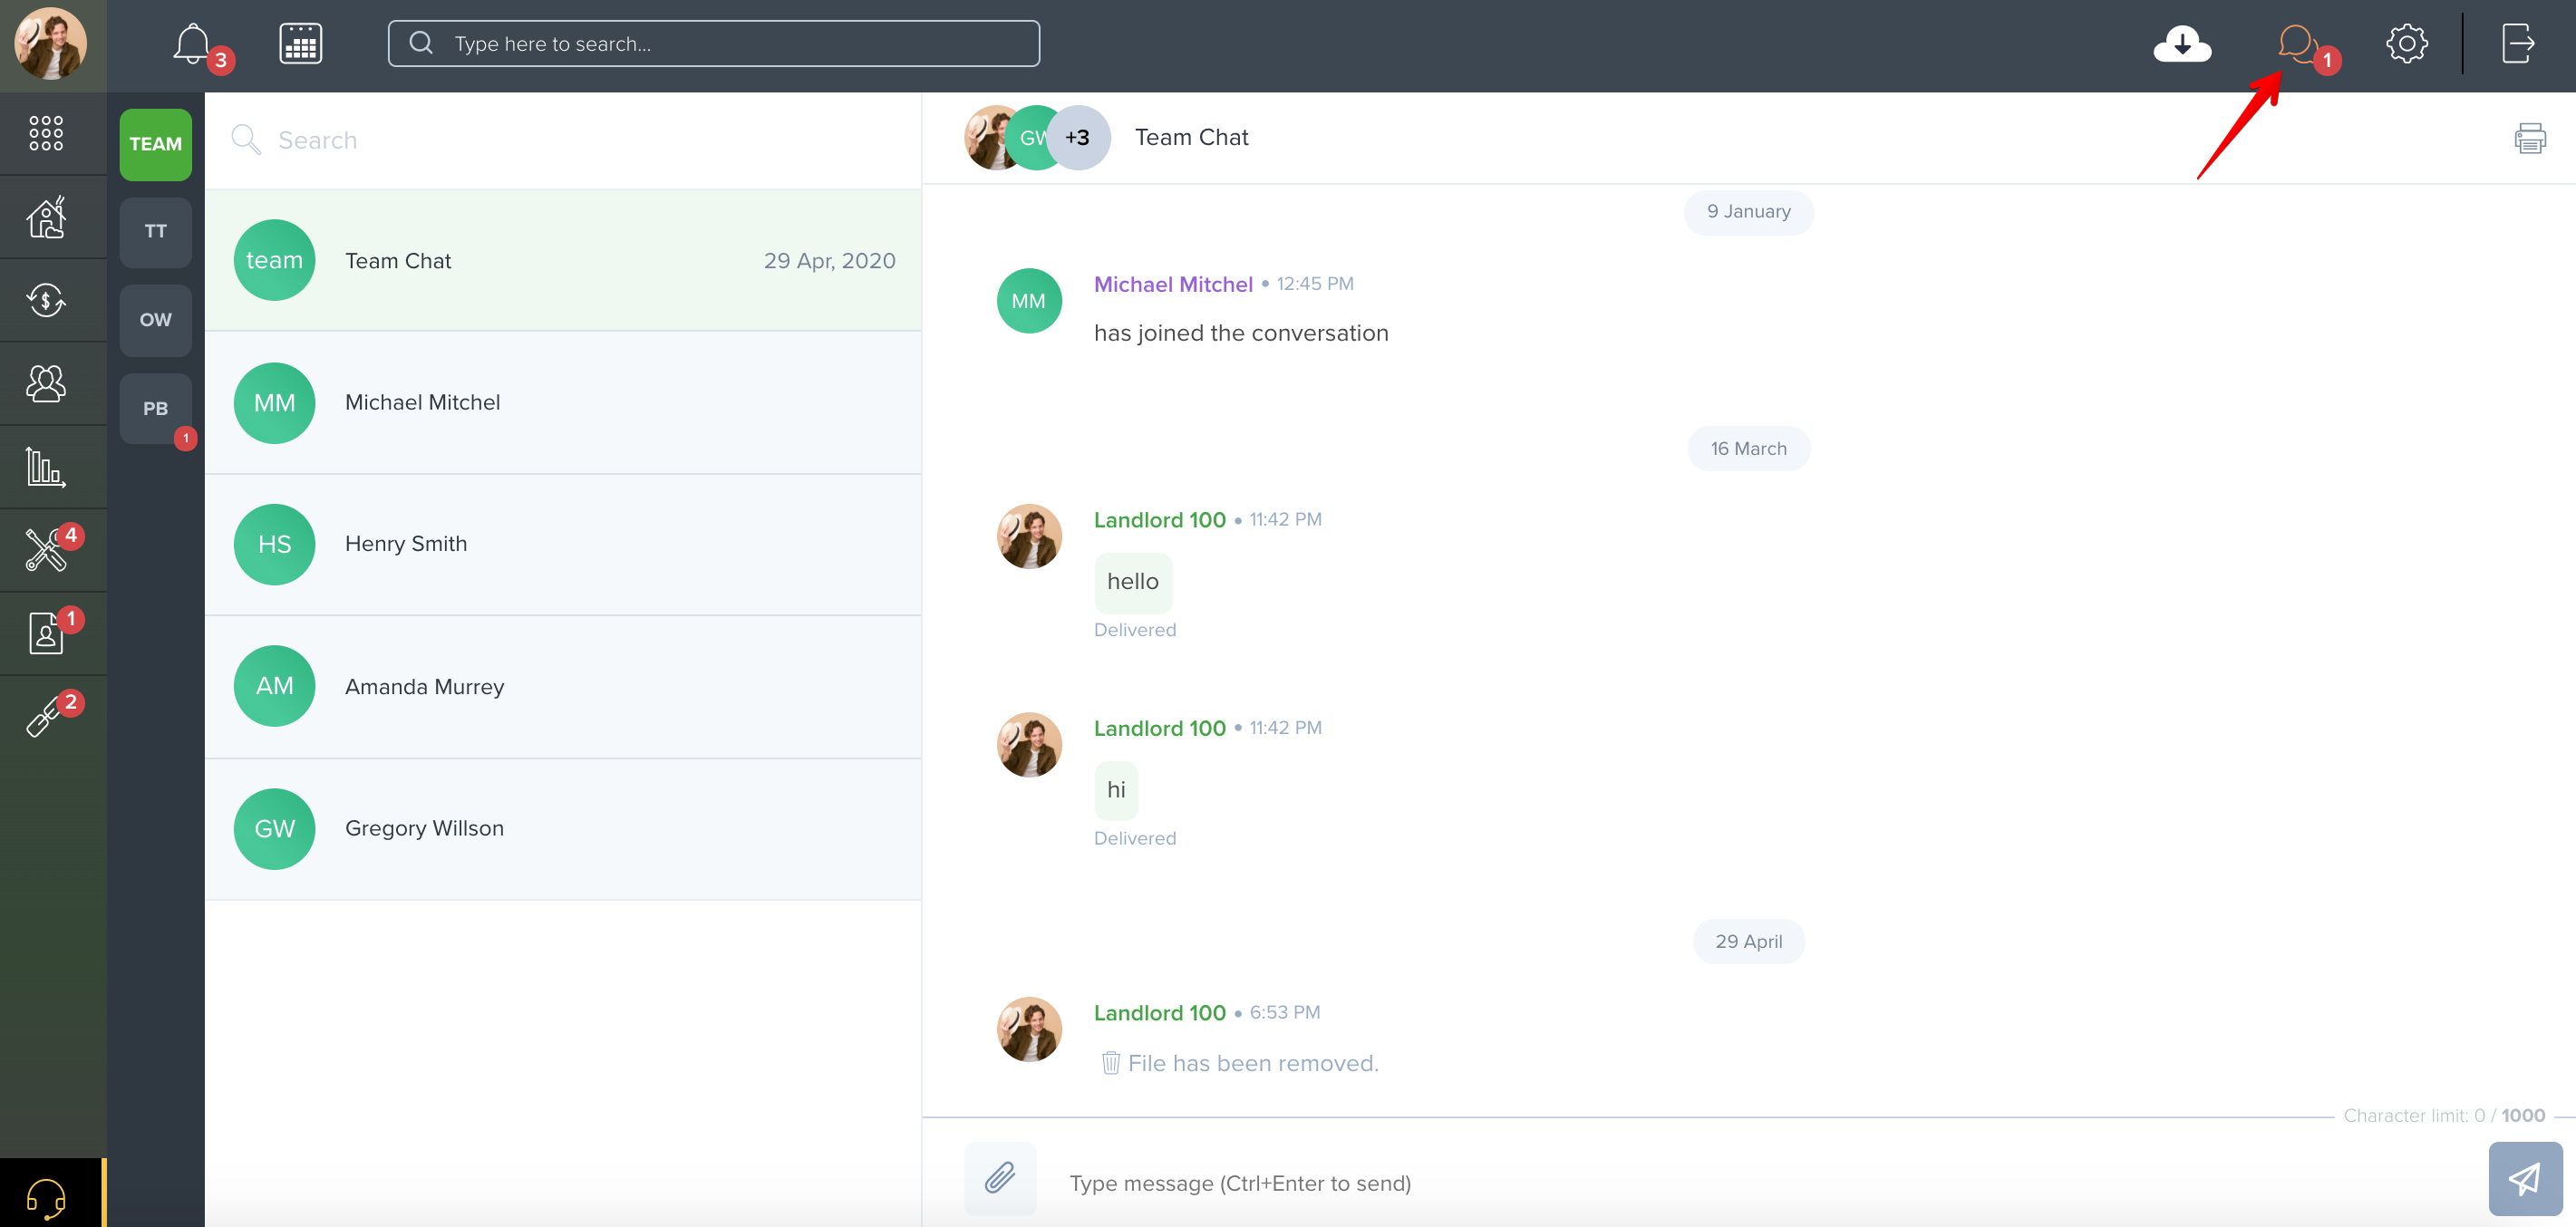This screenshot has width=2576, height=1227.
Task: Open Gregory Willson conversation
Action: click(563, 828)
